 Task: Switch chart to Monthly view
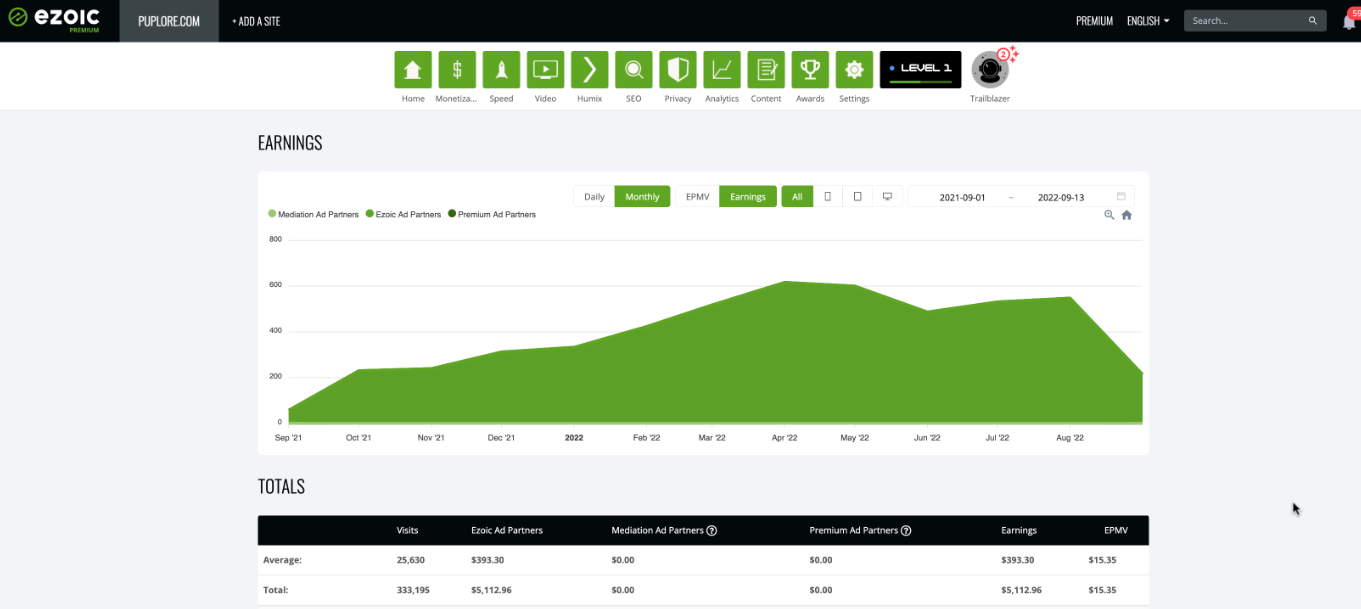point(642,197)
